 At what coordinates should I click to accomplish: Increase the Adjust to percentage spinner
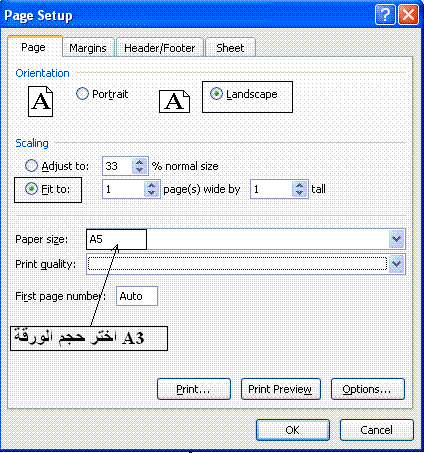tap(140, 162)
